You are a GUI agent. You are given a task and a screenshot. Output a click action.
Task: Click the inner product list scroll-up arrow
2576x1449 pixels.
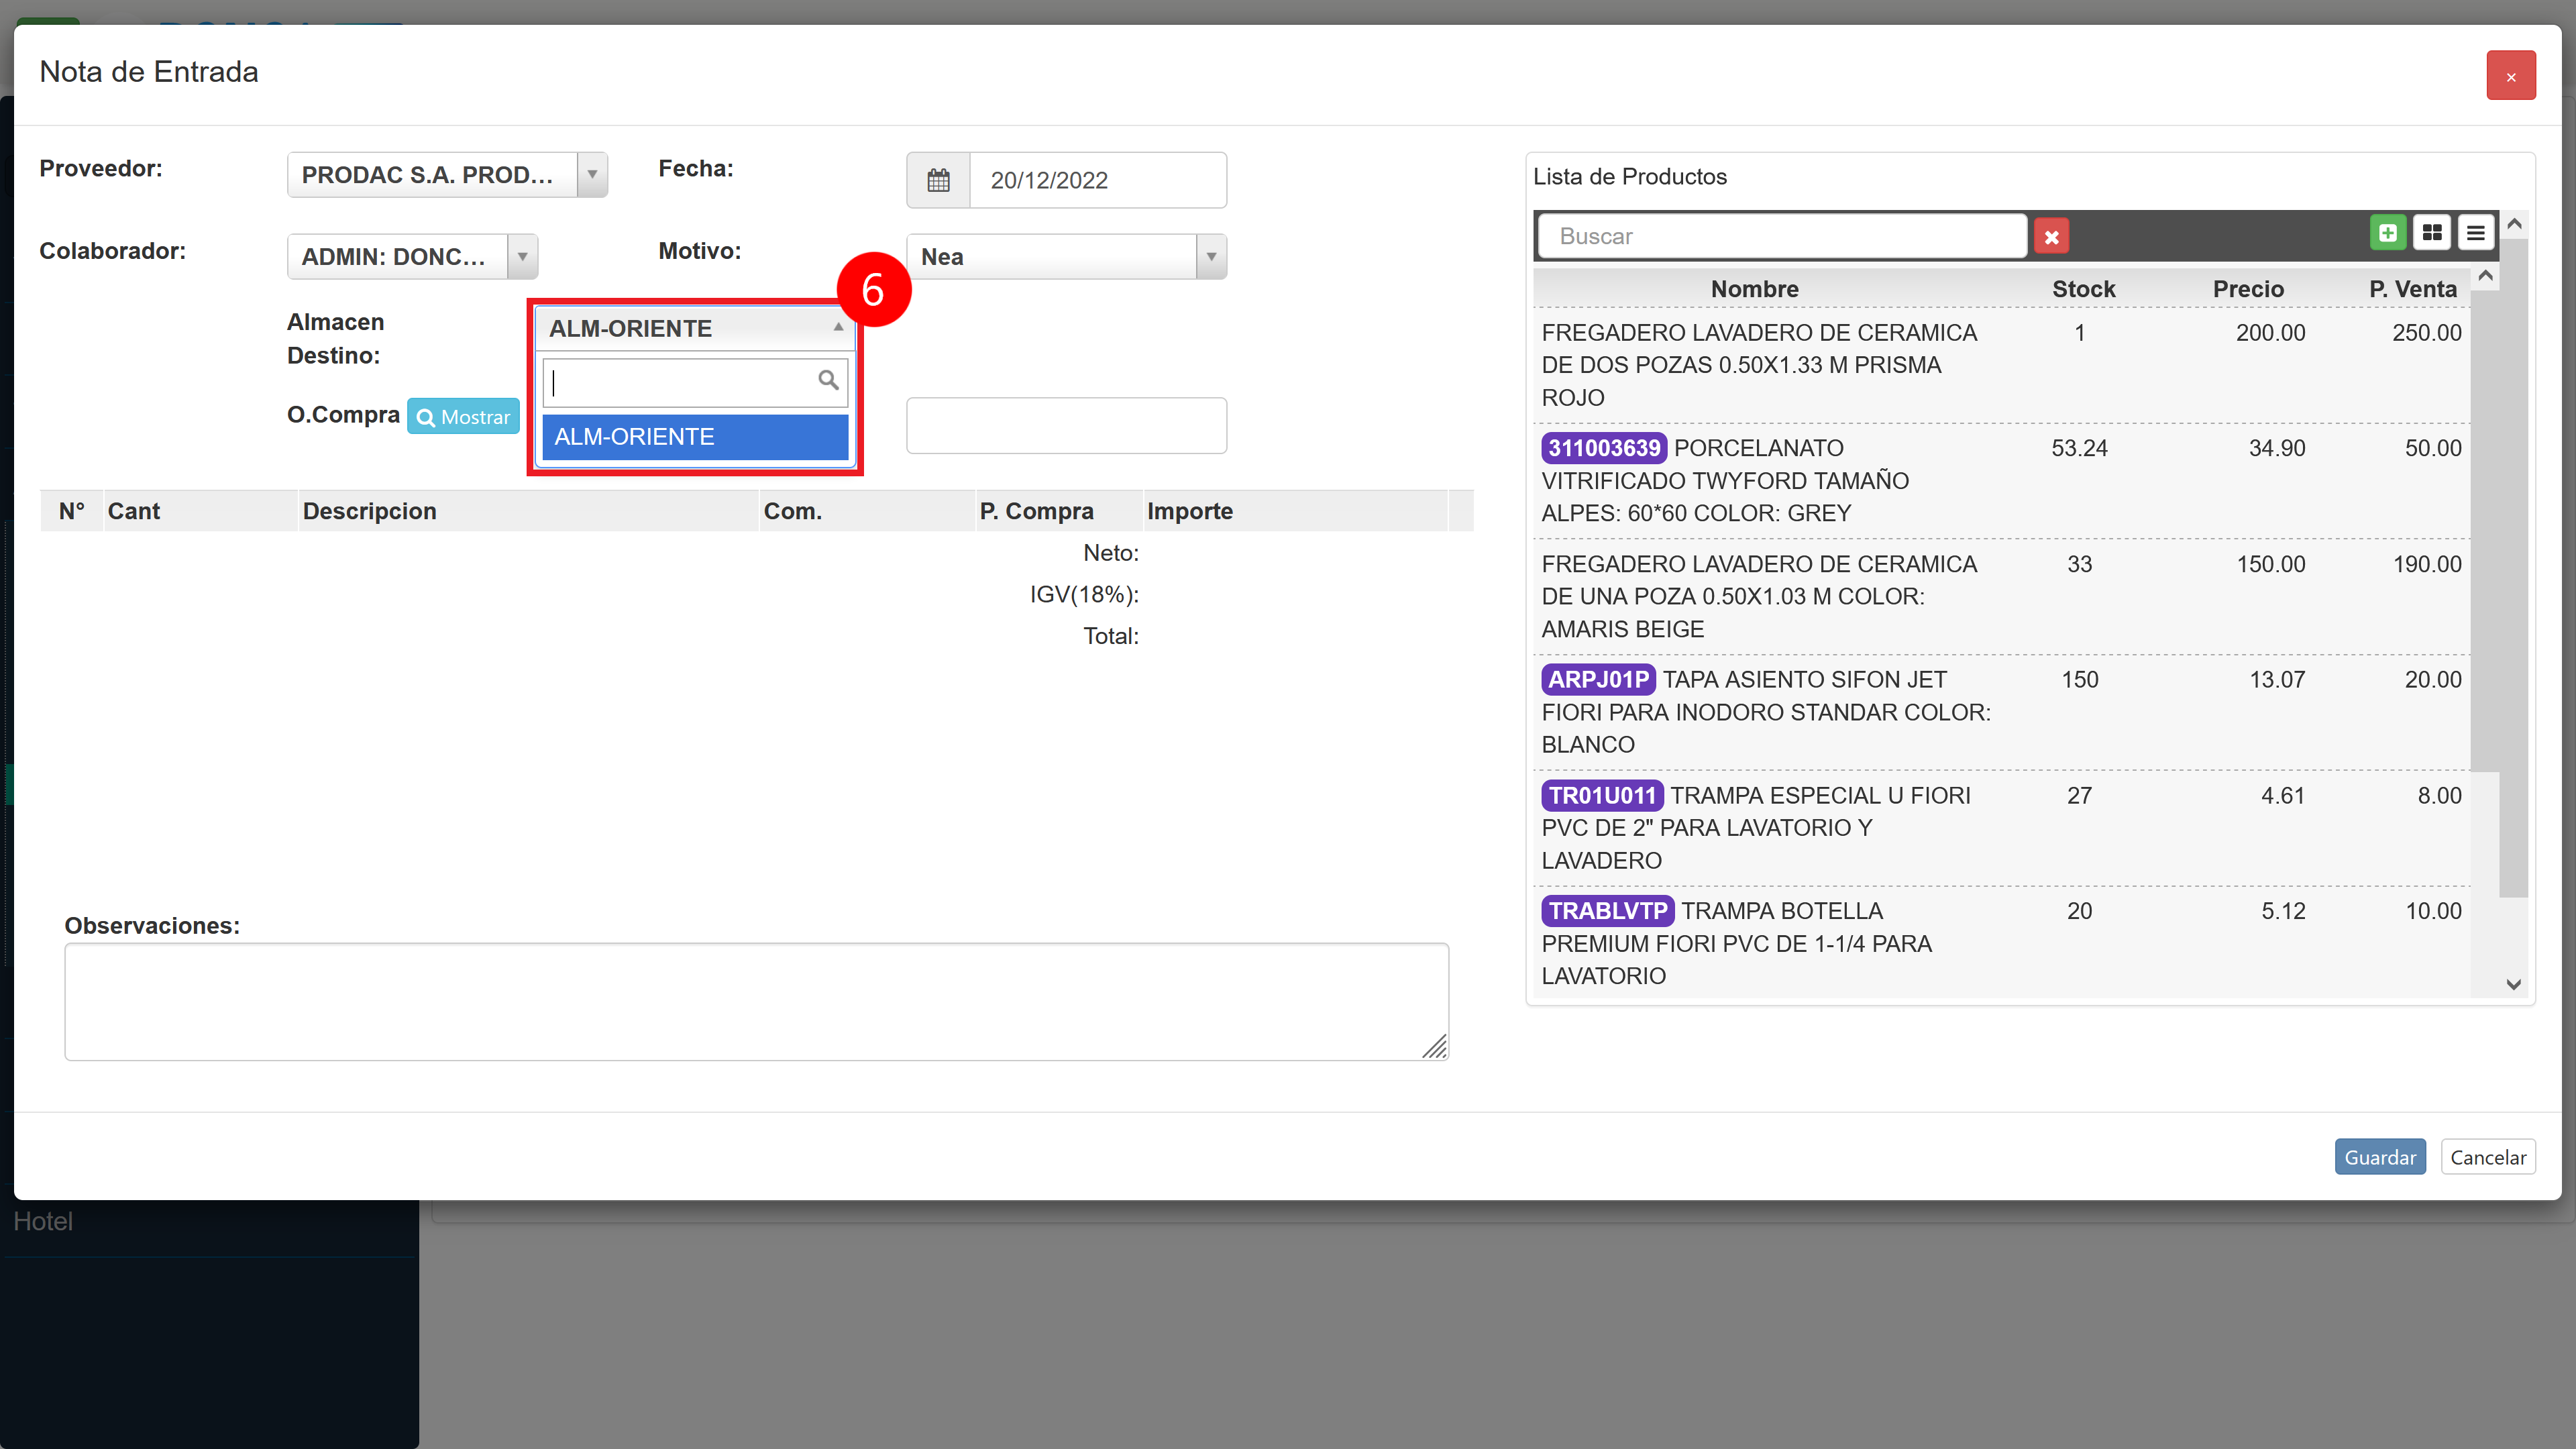point(2485,276)
